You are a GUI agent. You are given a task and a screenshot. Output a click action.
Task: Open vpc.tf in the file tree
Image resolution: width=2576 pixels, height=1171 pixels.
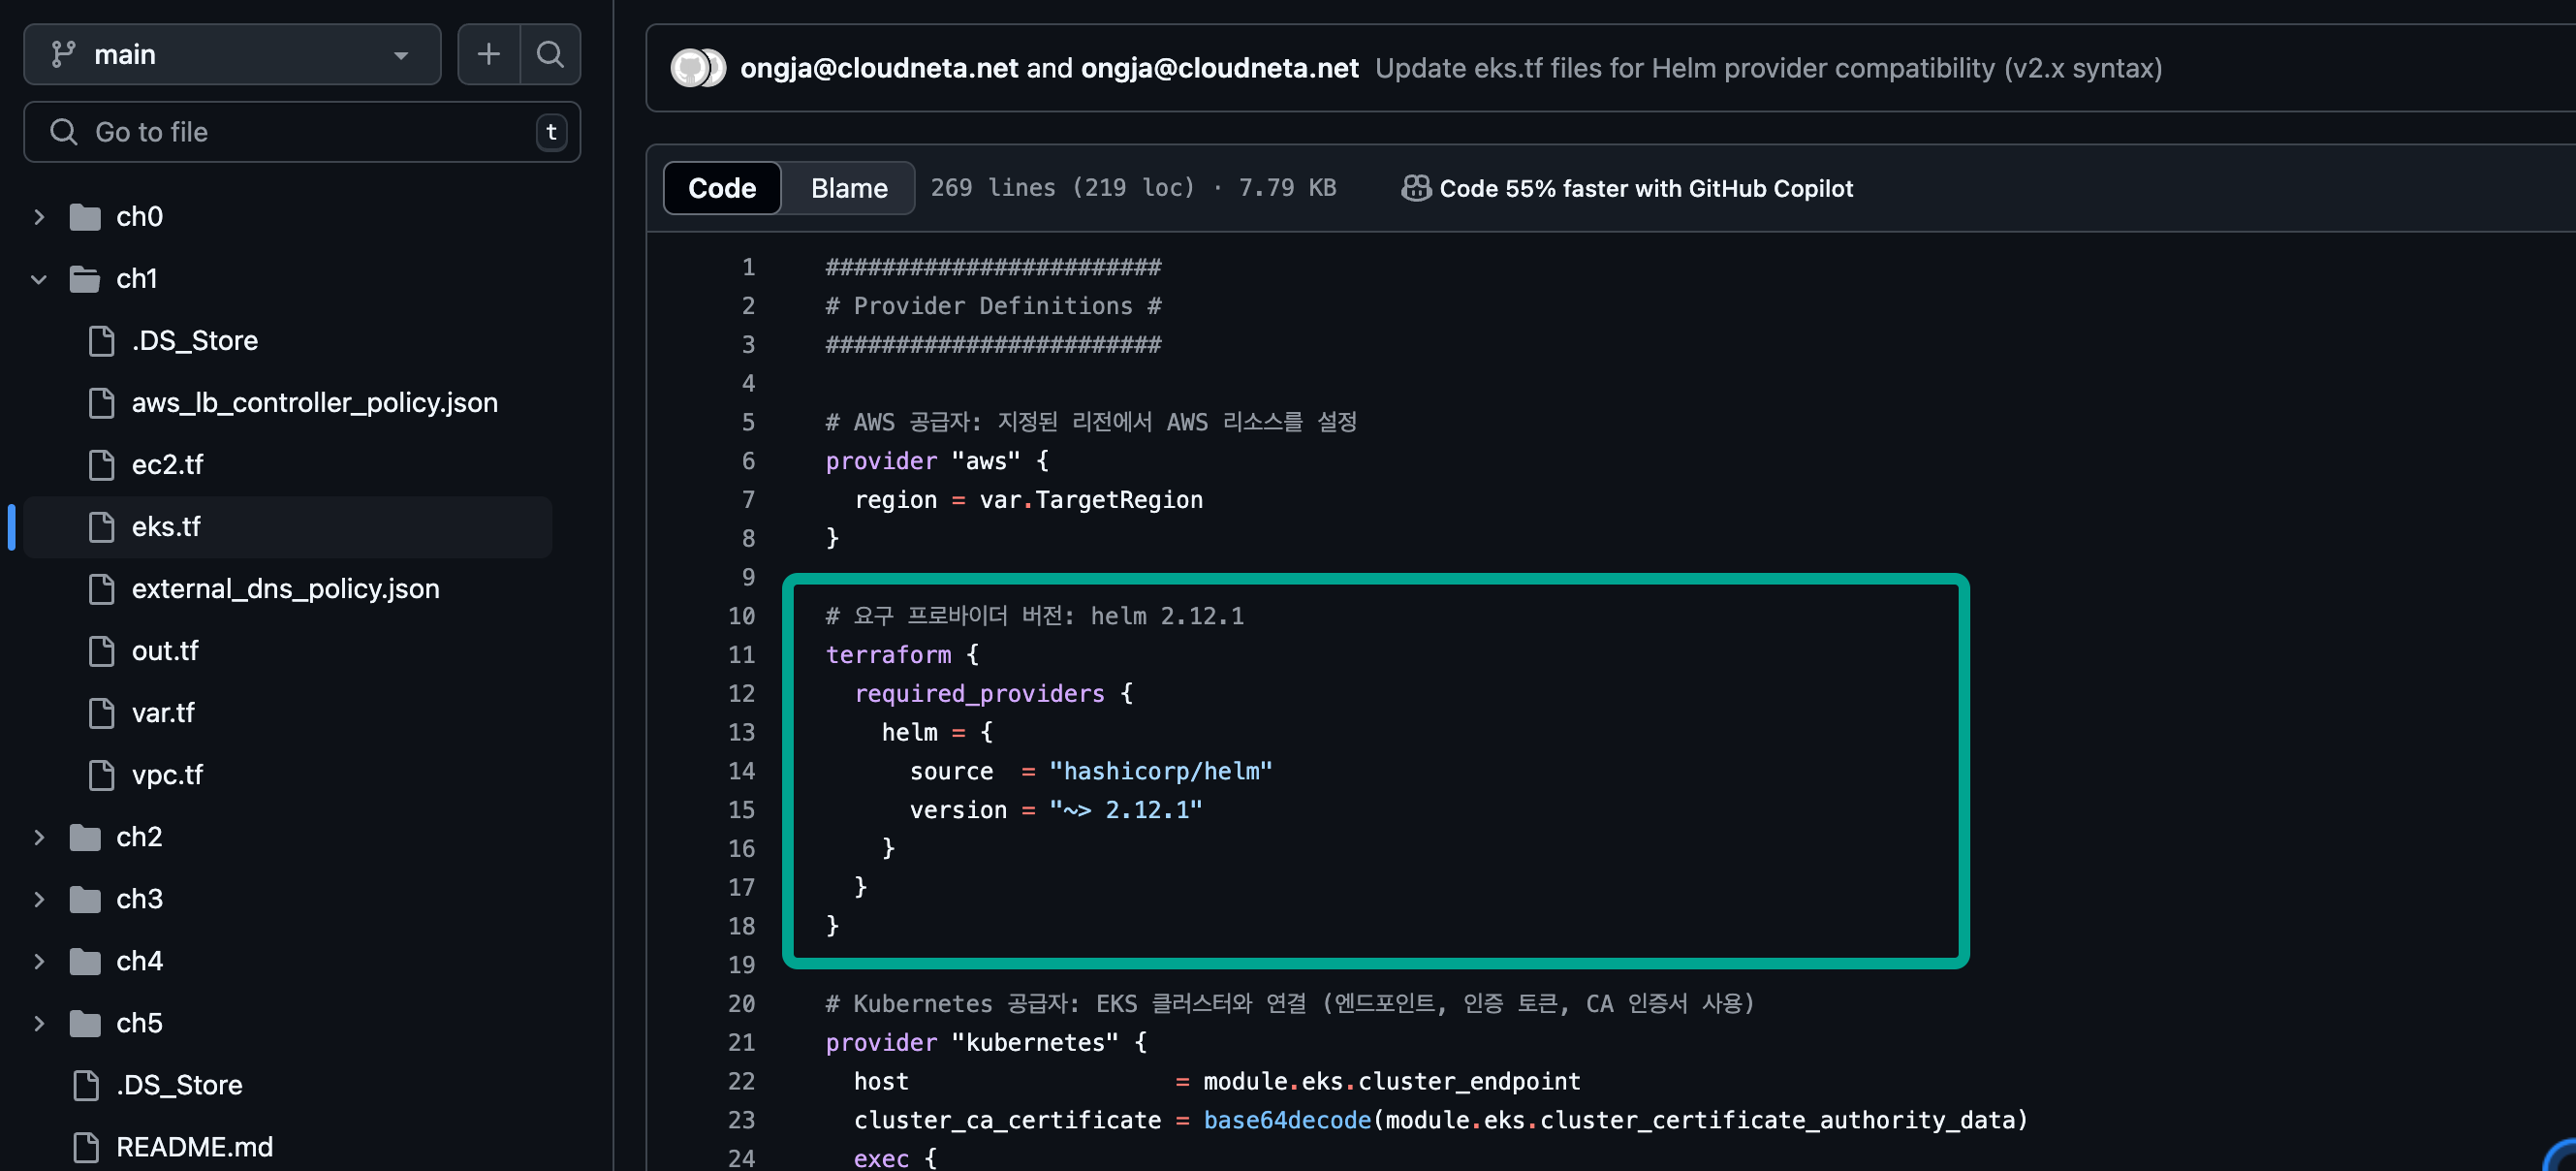[x=167, y=775]
